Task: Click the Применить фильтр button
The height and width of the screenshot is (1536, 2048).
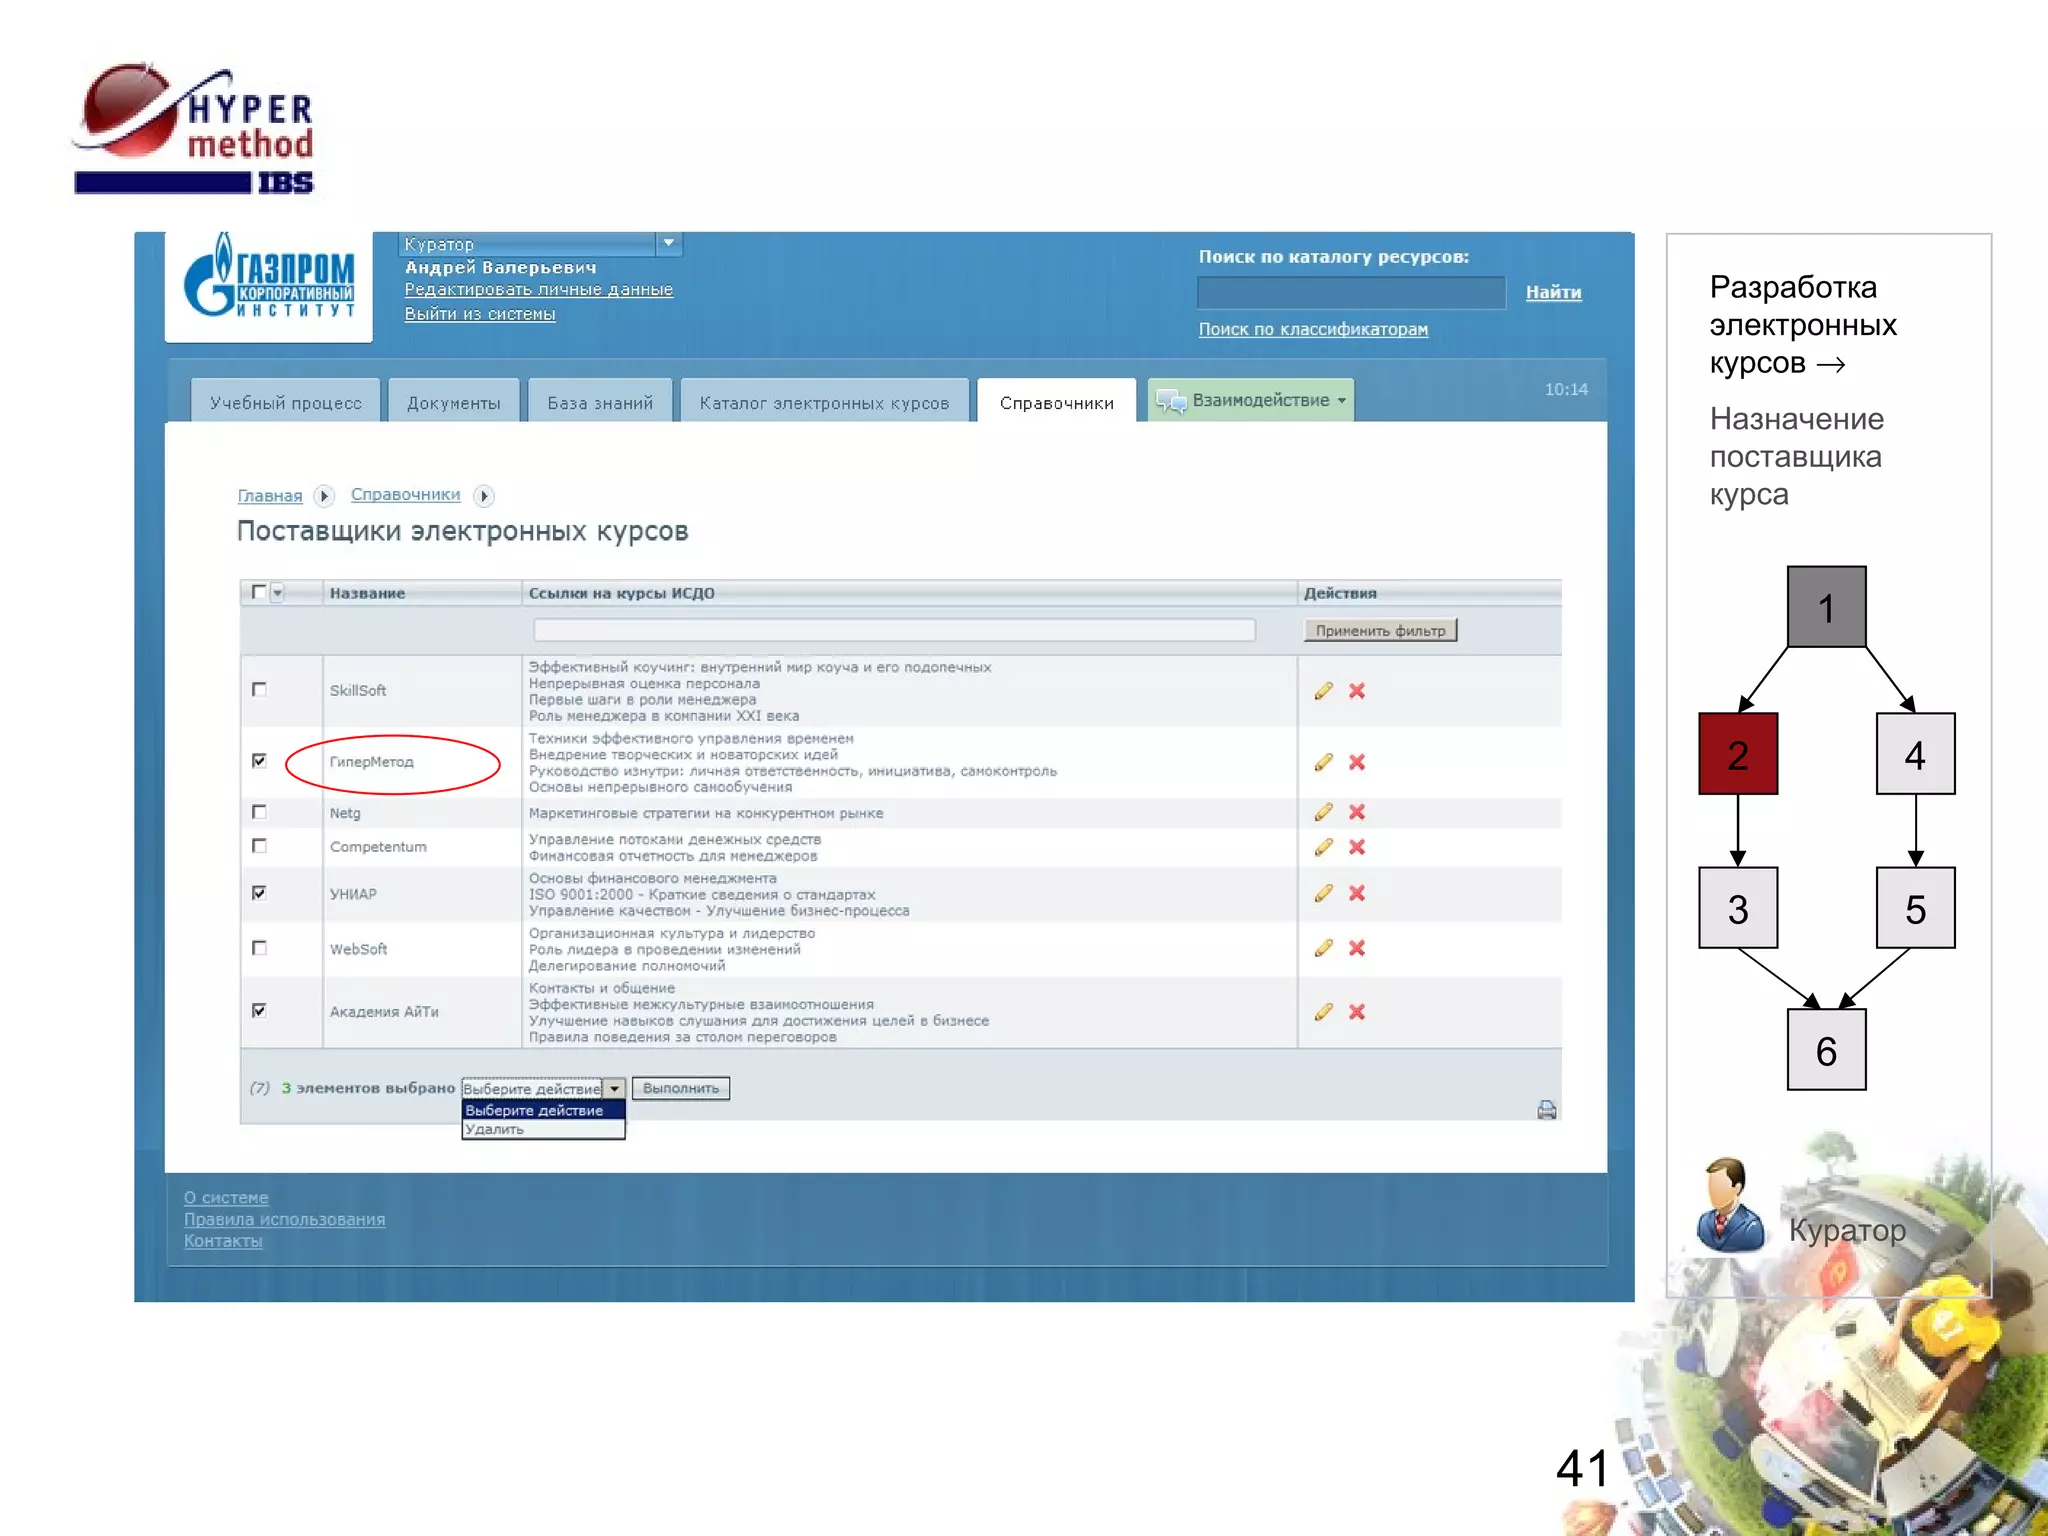Action: 1380,630
